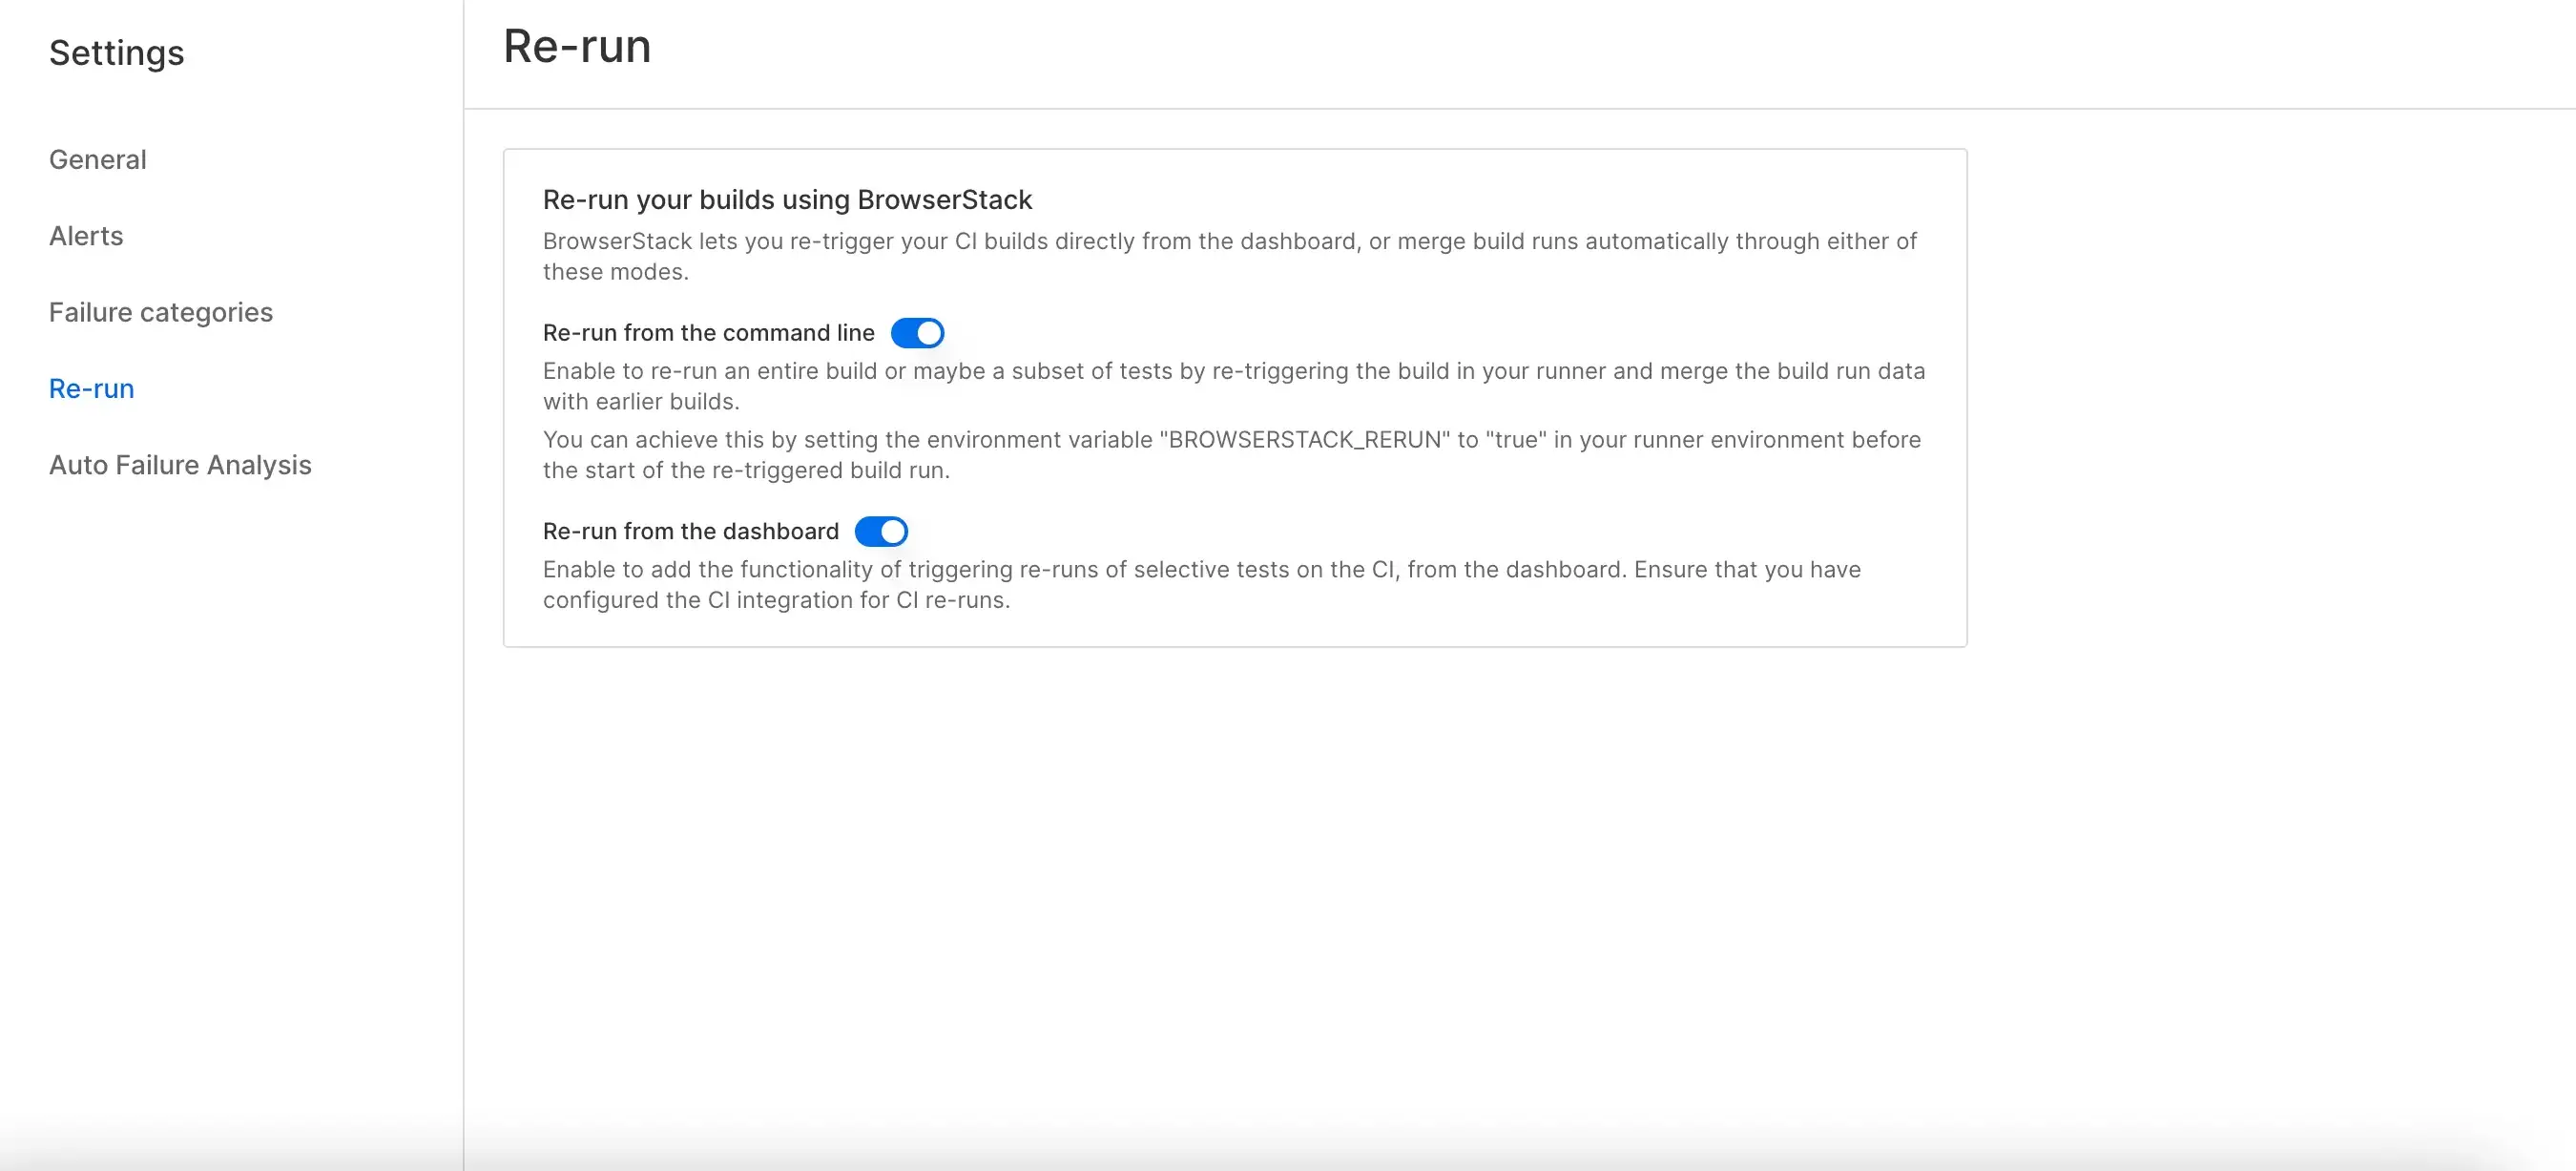Click the Settings sidebar heading
The image size is (2576, 1171).
pos(117,52)
